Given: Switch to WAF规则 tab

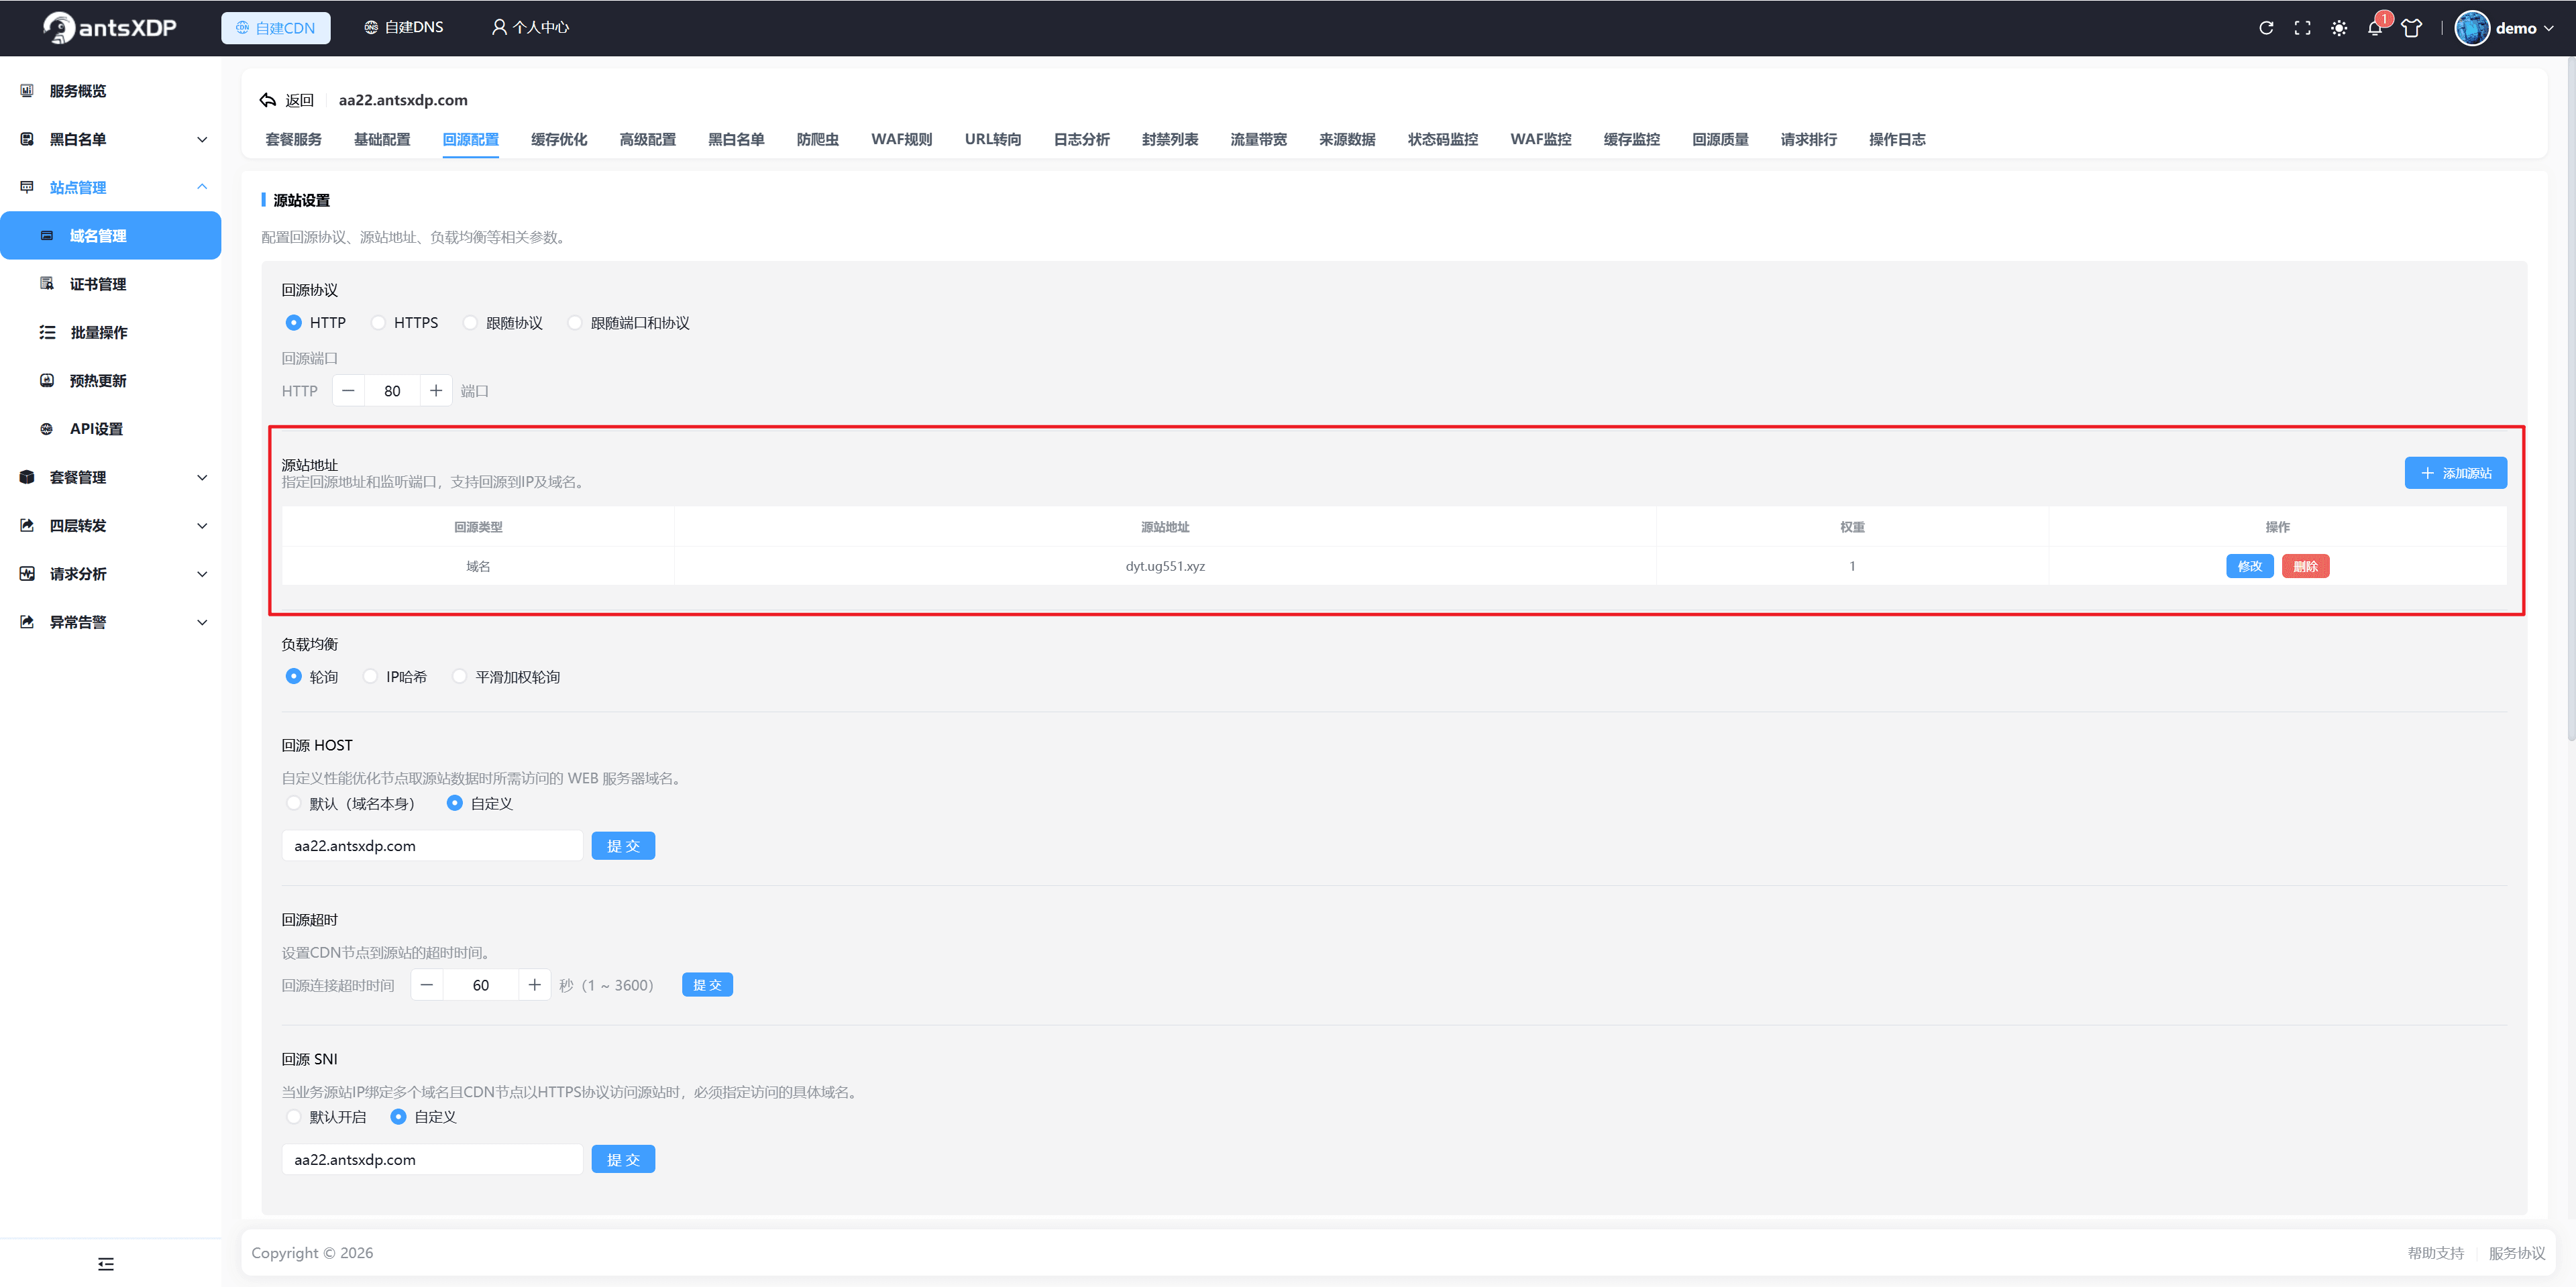Looking at the screenshot, I should [901, 139].
